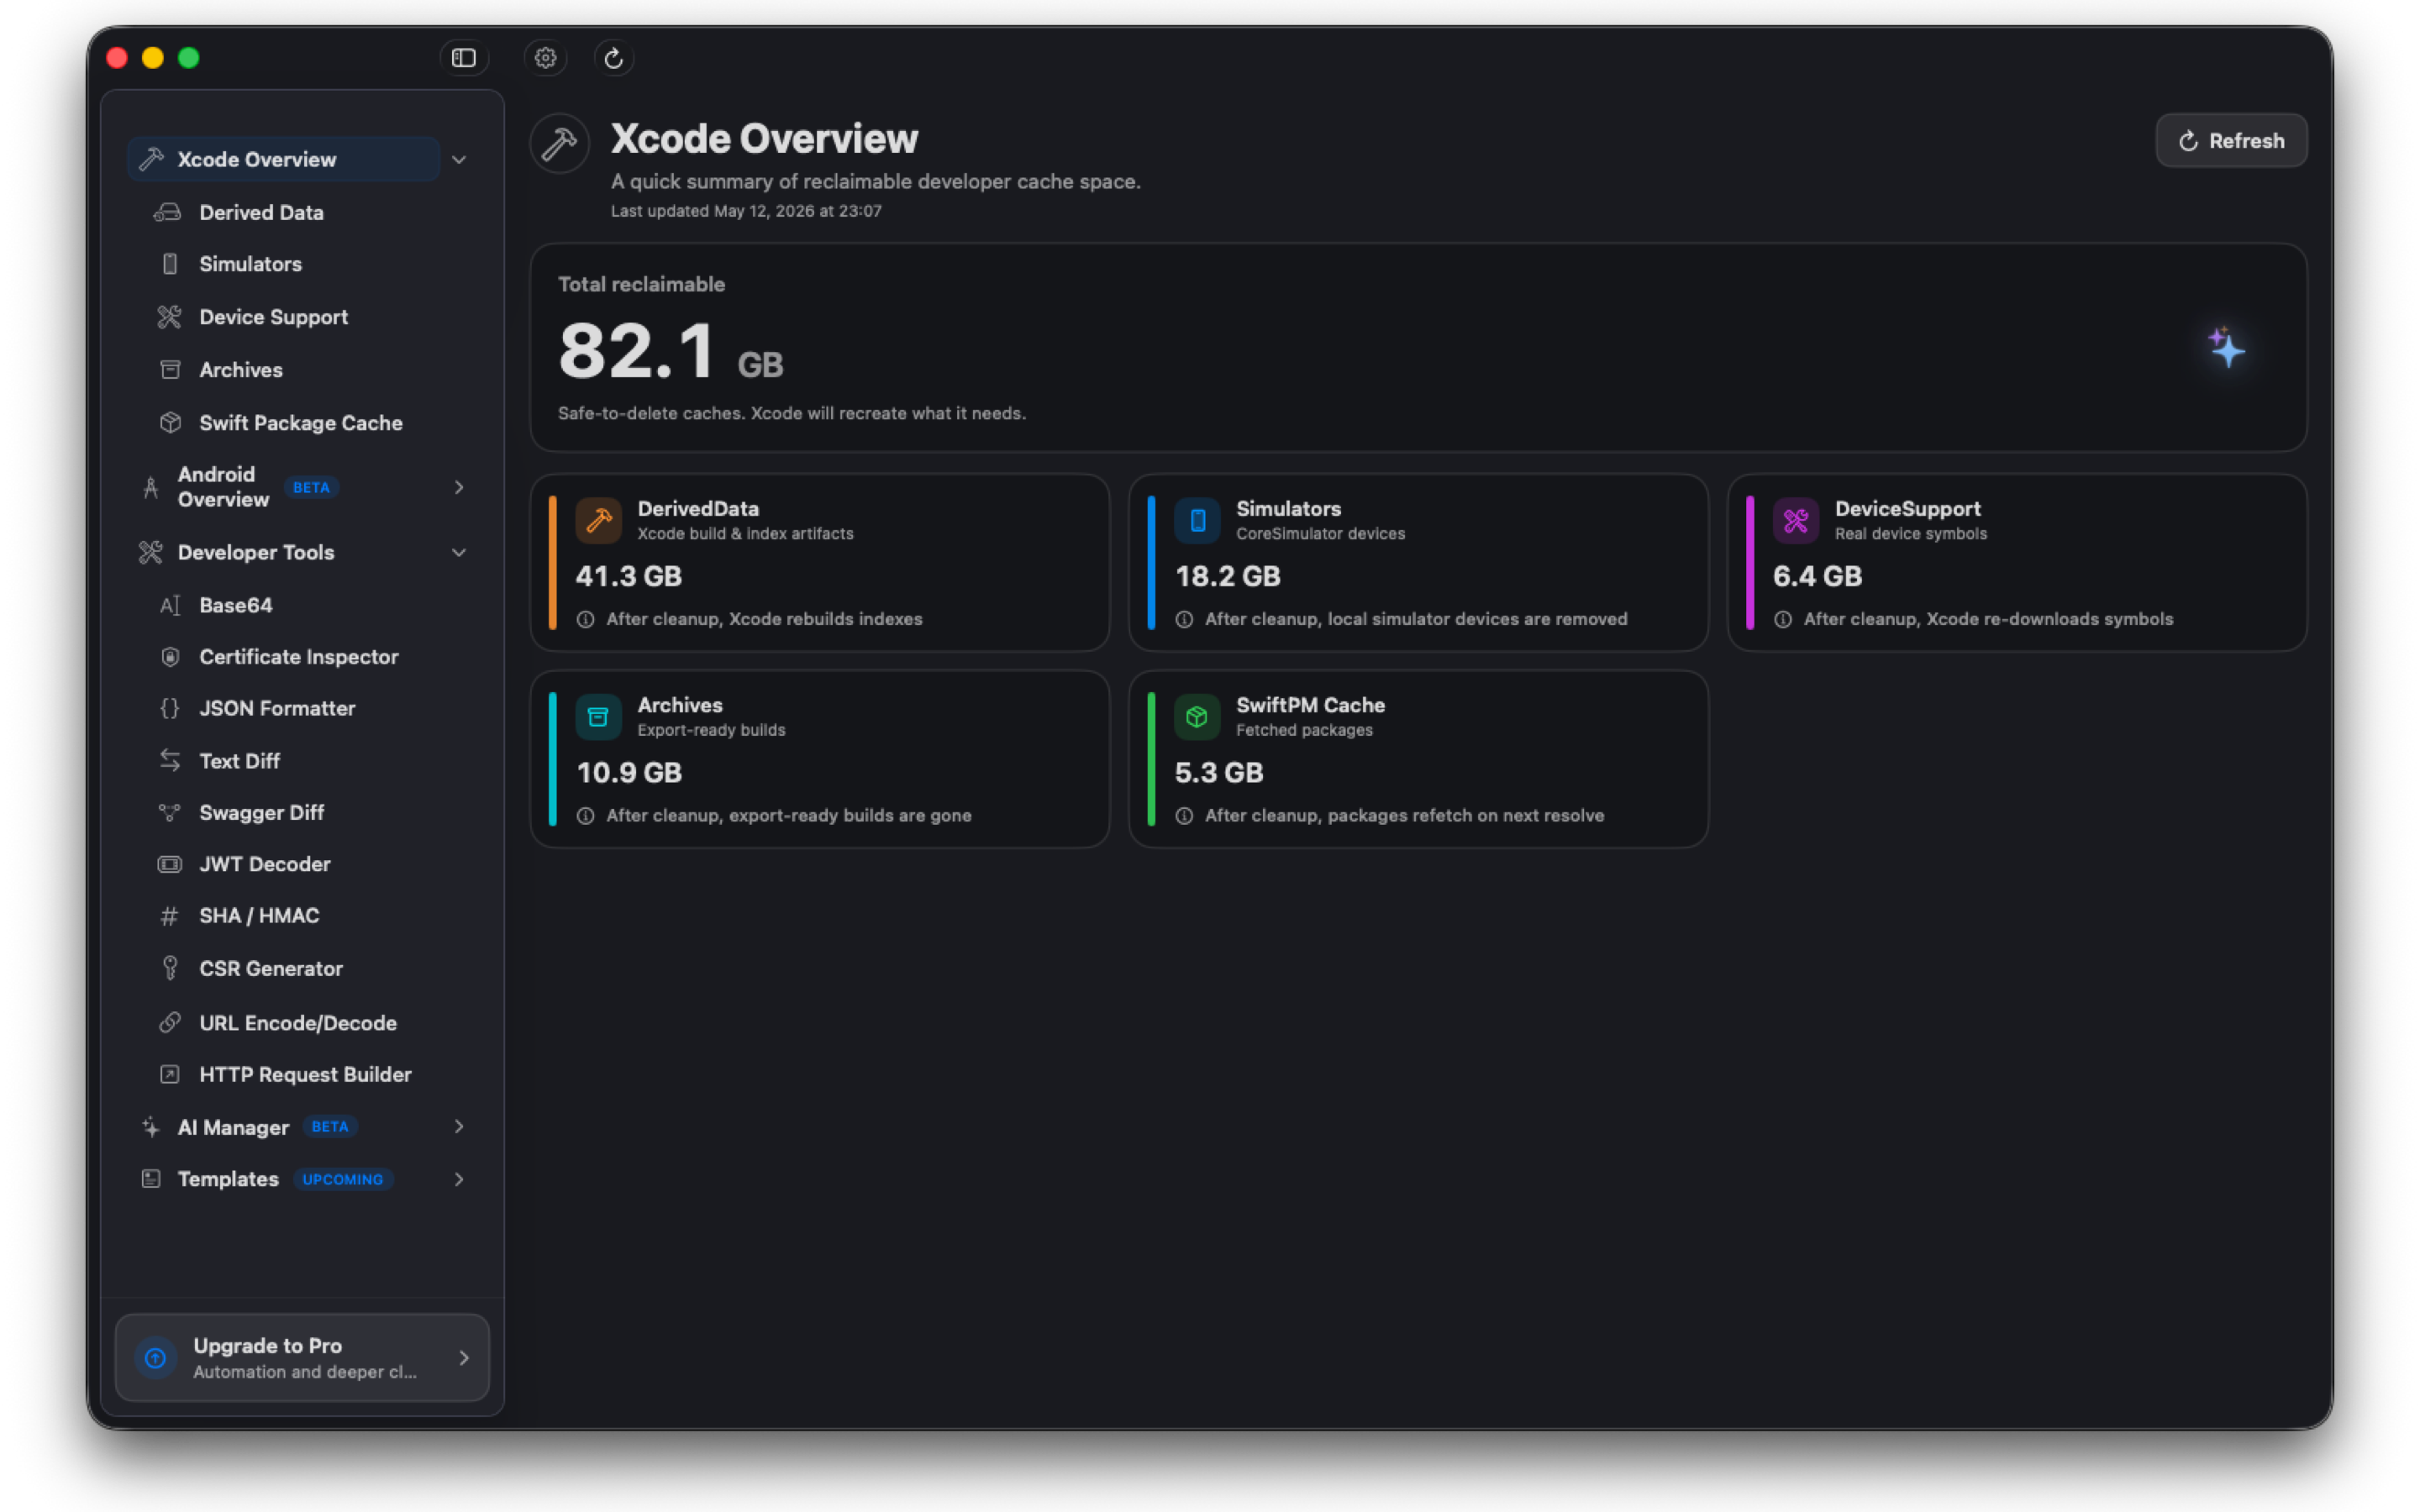2420x1512 pixels.
Task: Open HTTP Request Builder from sidebar
Action: 305,1074
